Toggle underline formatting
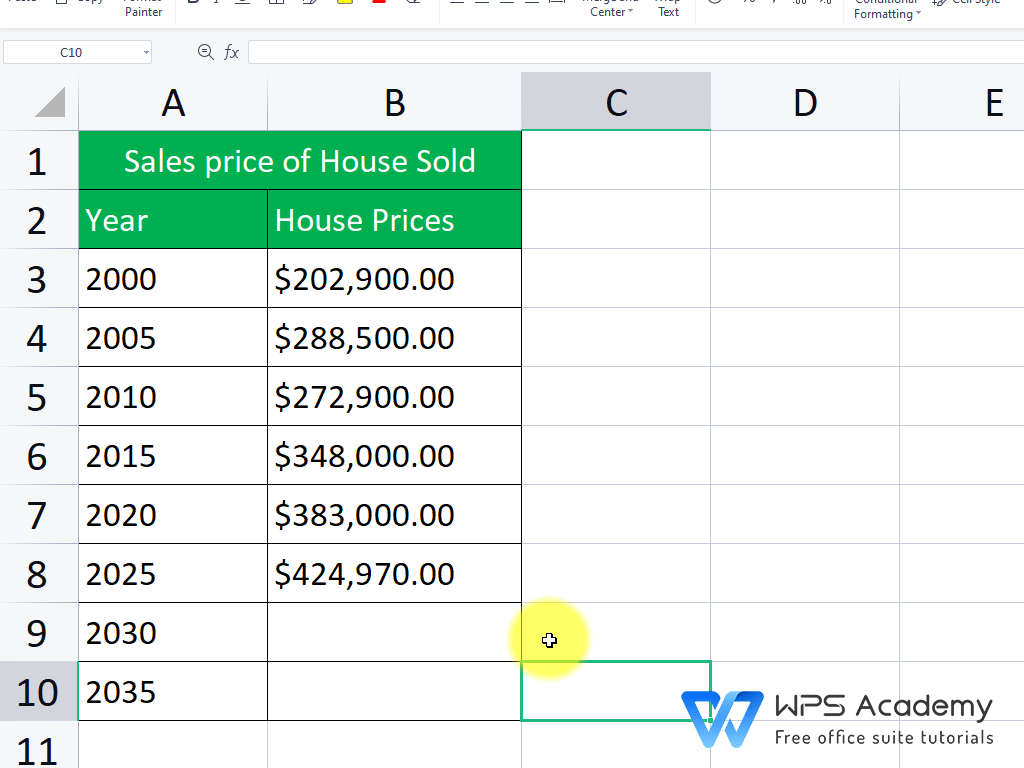Screen dimensions: 1024x768 click(x=240, y=4)
